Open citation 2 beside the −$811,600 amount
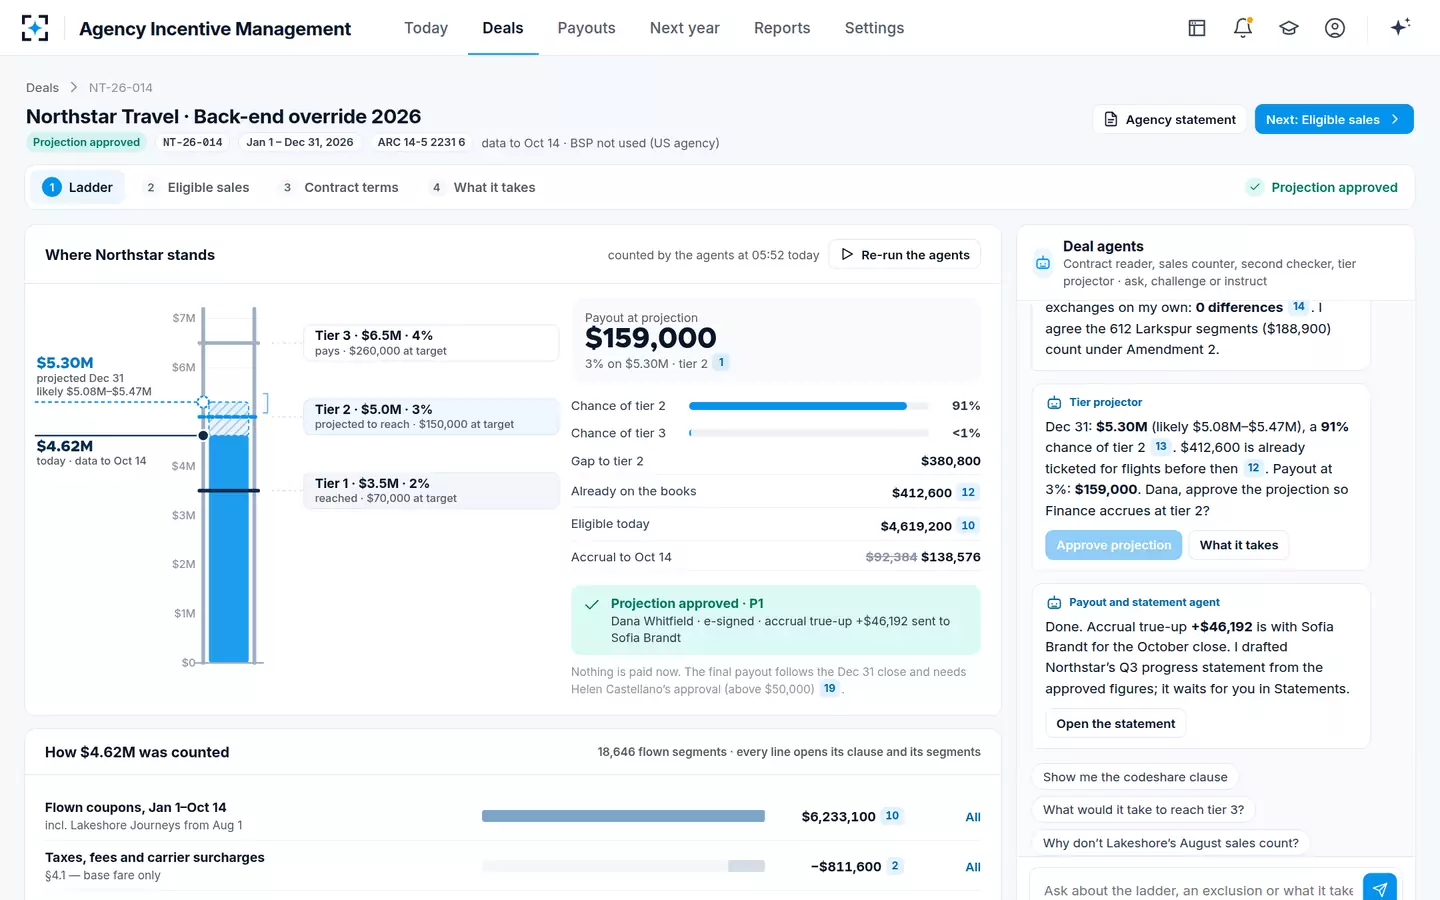1440x900 pixels. tap(895, 866)
